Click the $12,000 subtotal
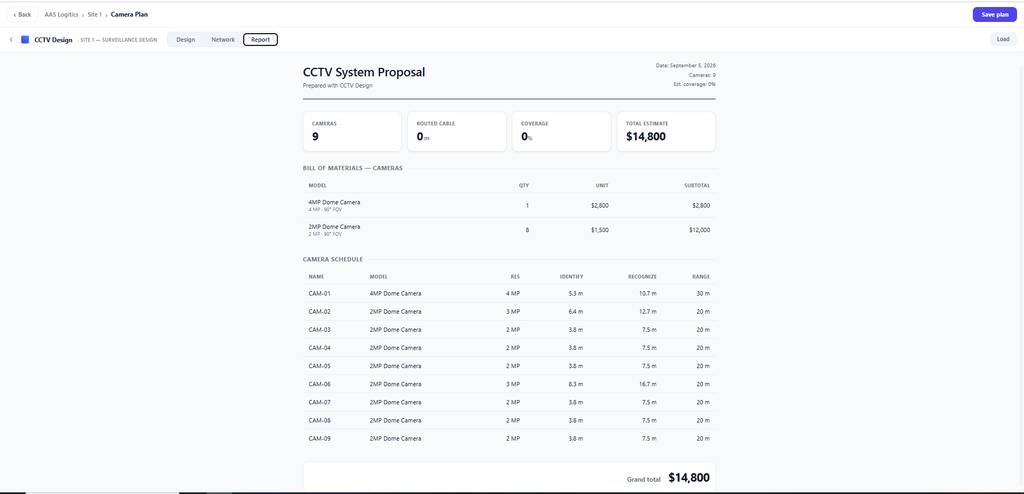This screenshot has height=494, width=1024. pos(700,230)
